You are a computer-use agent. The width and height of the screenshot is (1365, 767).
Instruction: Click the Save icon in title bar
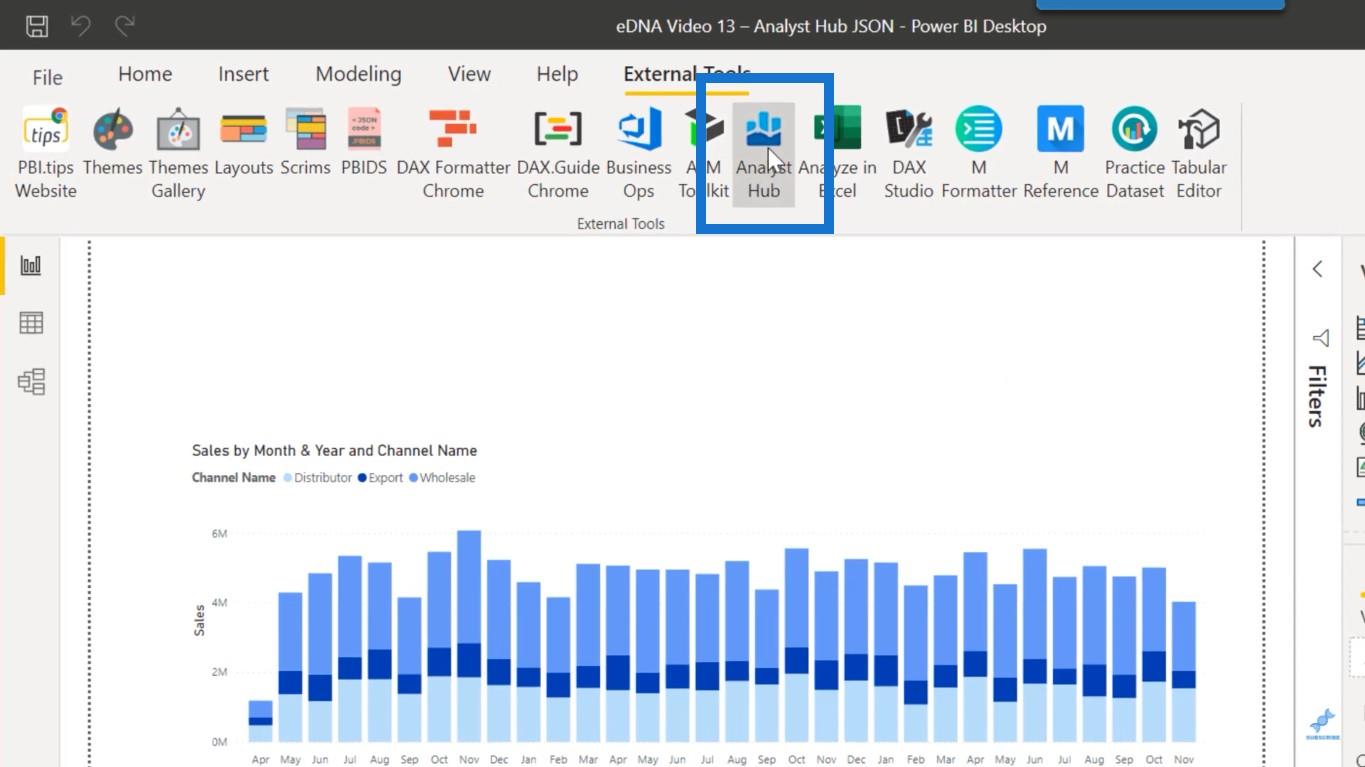point(37,26)
